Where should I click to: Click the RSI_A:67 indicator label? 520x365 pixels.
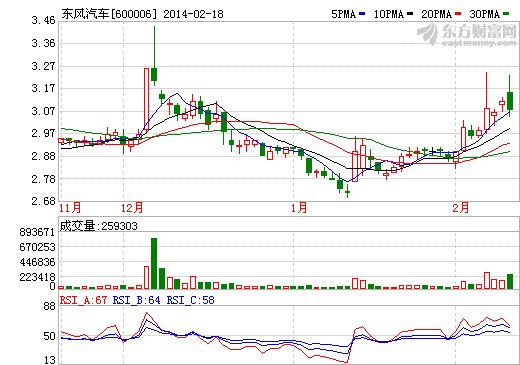pyautogui.click(x=83, y=300)
